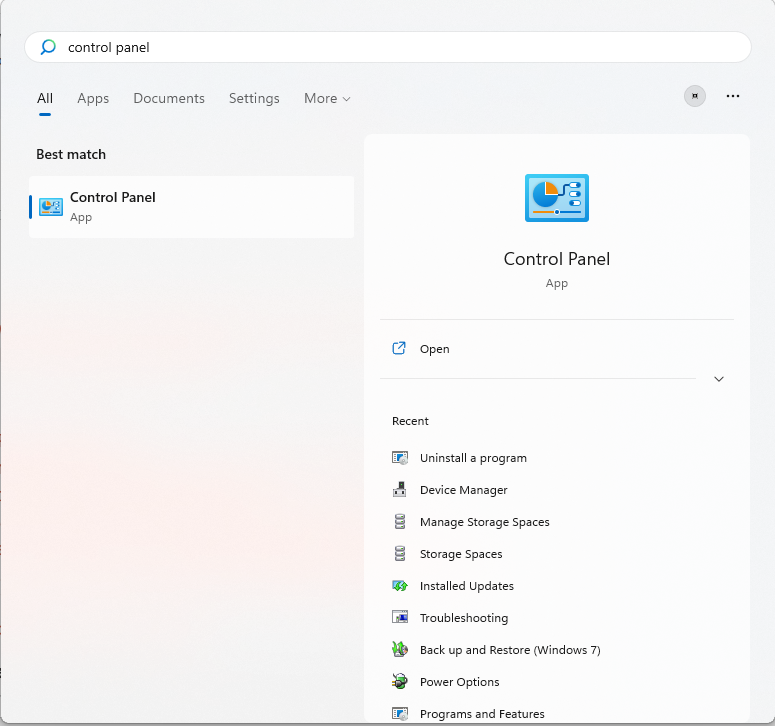
Task: Click the Power Options icon
Action: coord(400,682)
